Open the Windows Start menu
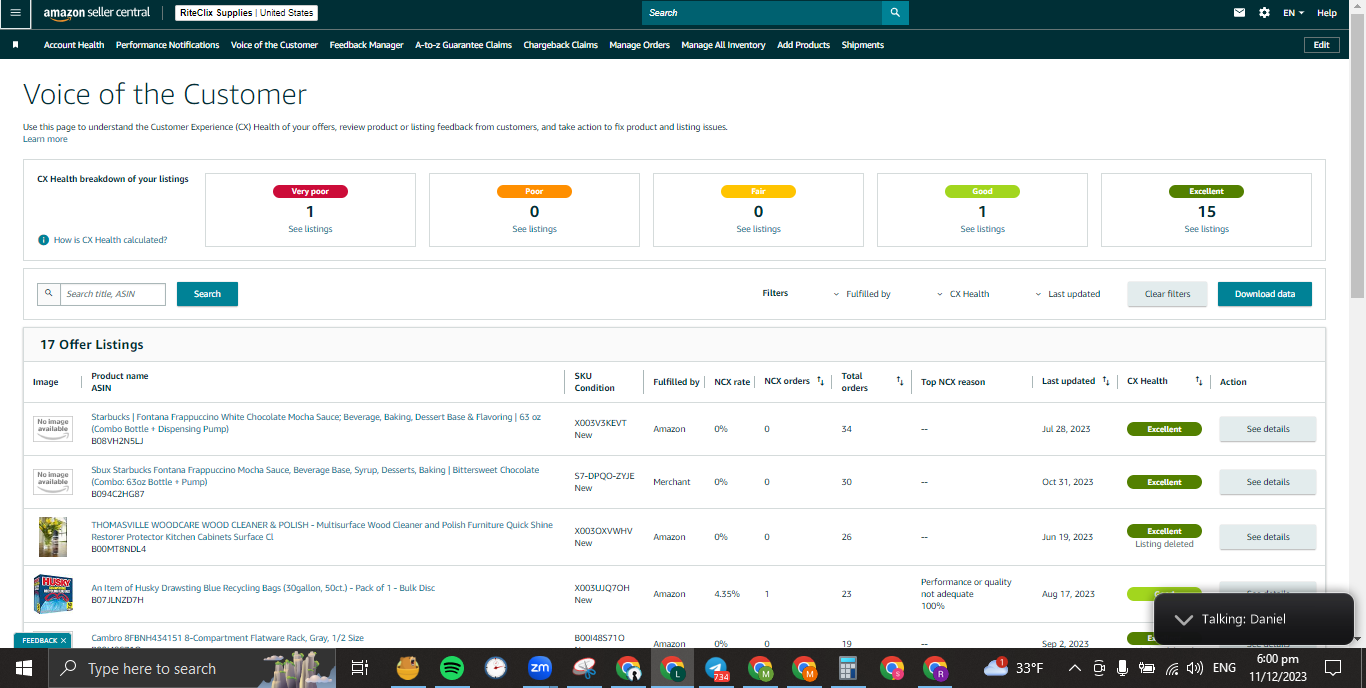 click(23, 668)
